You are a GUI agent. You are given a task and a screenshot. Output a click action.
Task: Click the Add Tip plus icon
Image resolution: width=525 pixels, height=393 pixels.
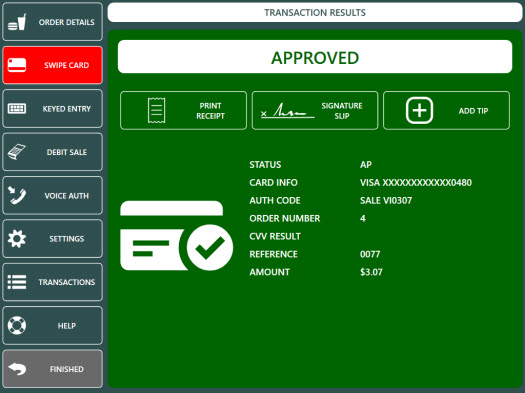pos(419,110)
